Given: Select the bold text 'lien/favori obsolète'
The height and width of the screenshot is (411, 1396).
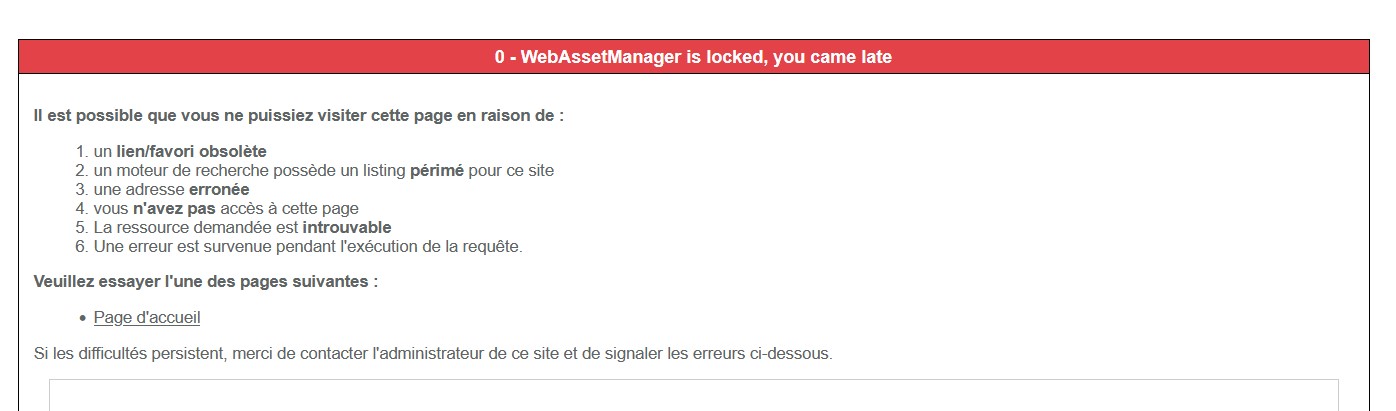Looking at the screenshot, I should (192, 152).
